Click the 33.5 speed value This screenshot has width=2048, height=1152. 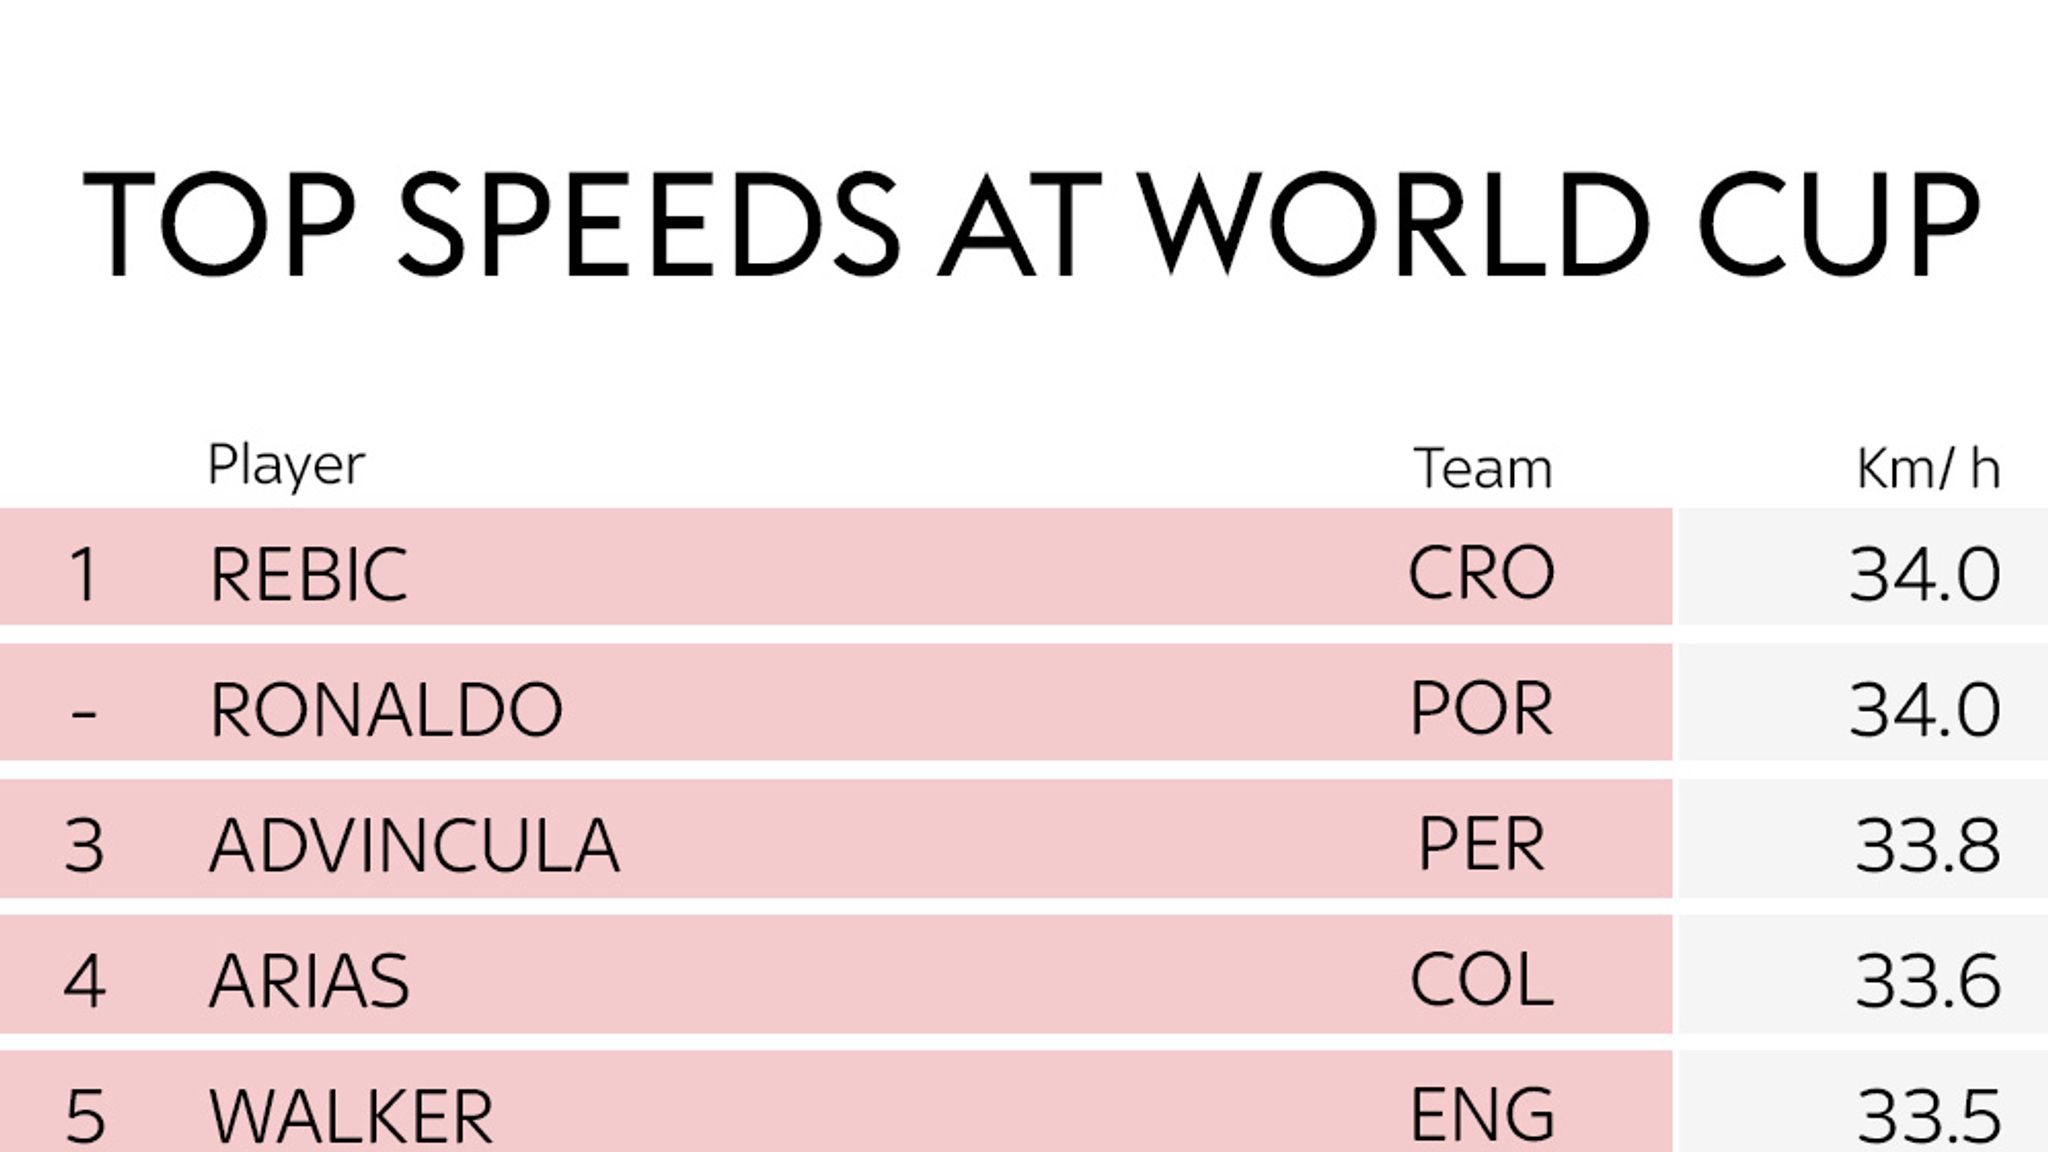[x=1929, y=1116]
